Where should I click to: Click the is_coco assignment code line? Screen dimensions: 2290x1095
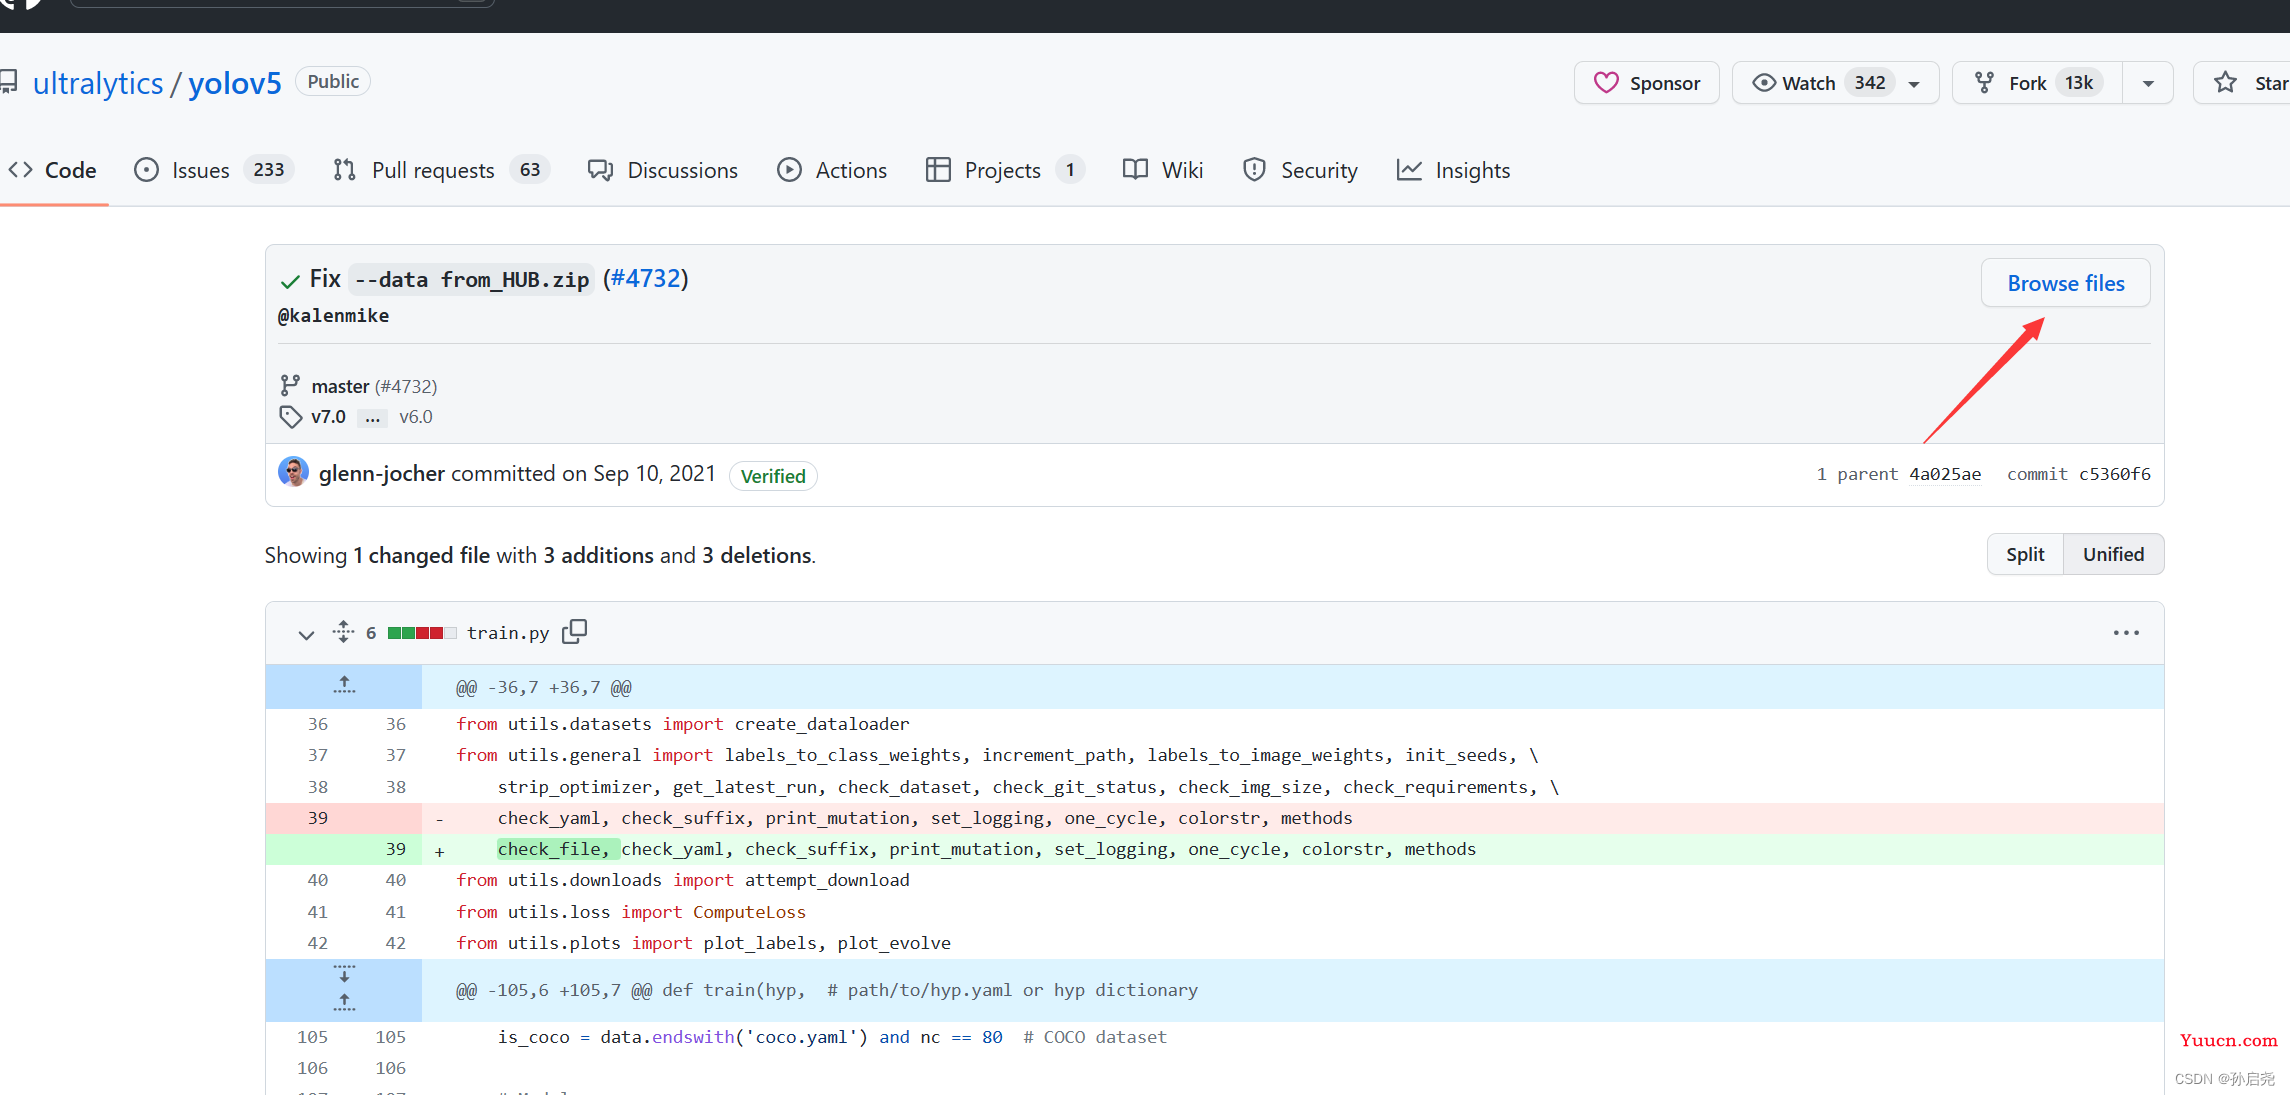point(832,1037)
